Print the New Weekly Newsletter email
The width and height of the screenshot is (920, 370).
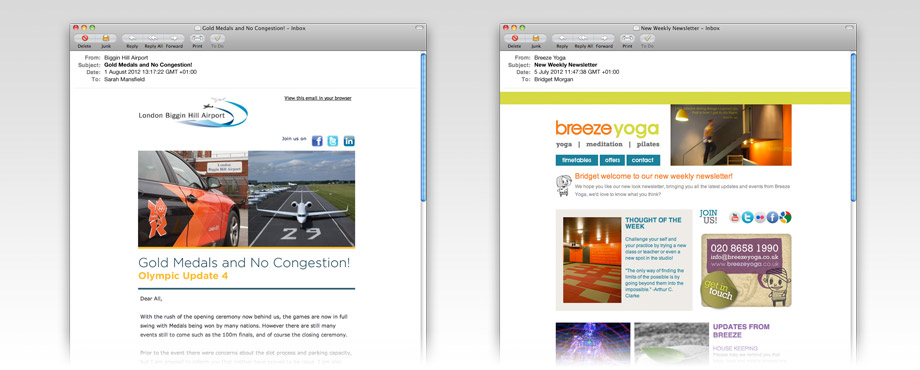tap(628, 38)
